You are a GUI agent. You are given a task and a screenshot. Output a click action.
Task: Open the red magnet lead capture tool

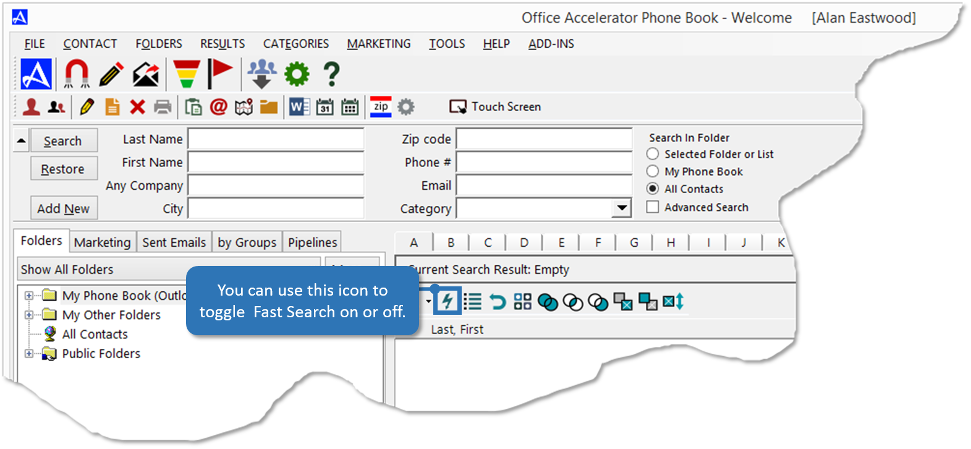[77, 74]
